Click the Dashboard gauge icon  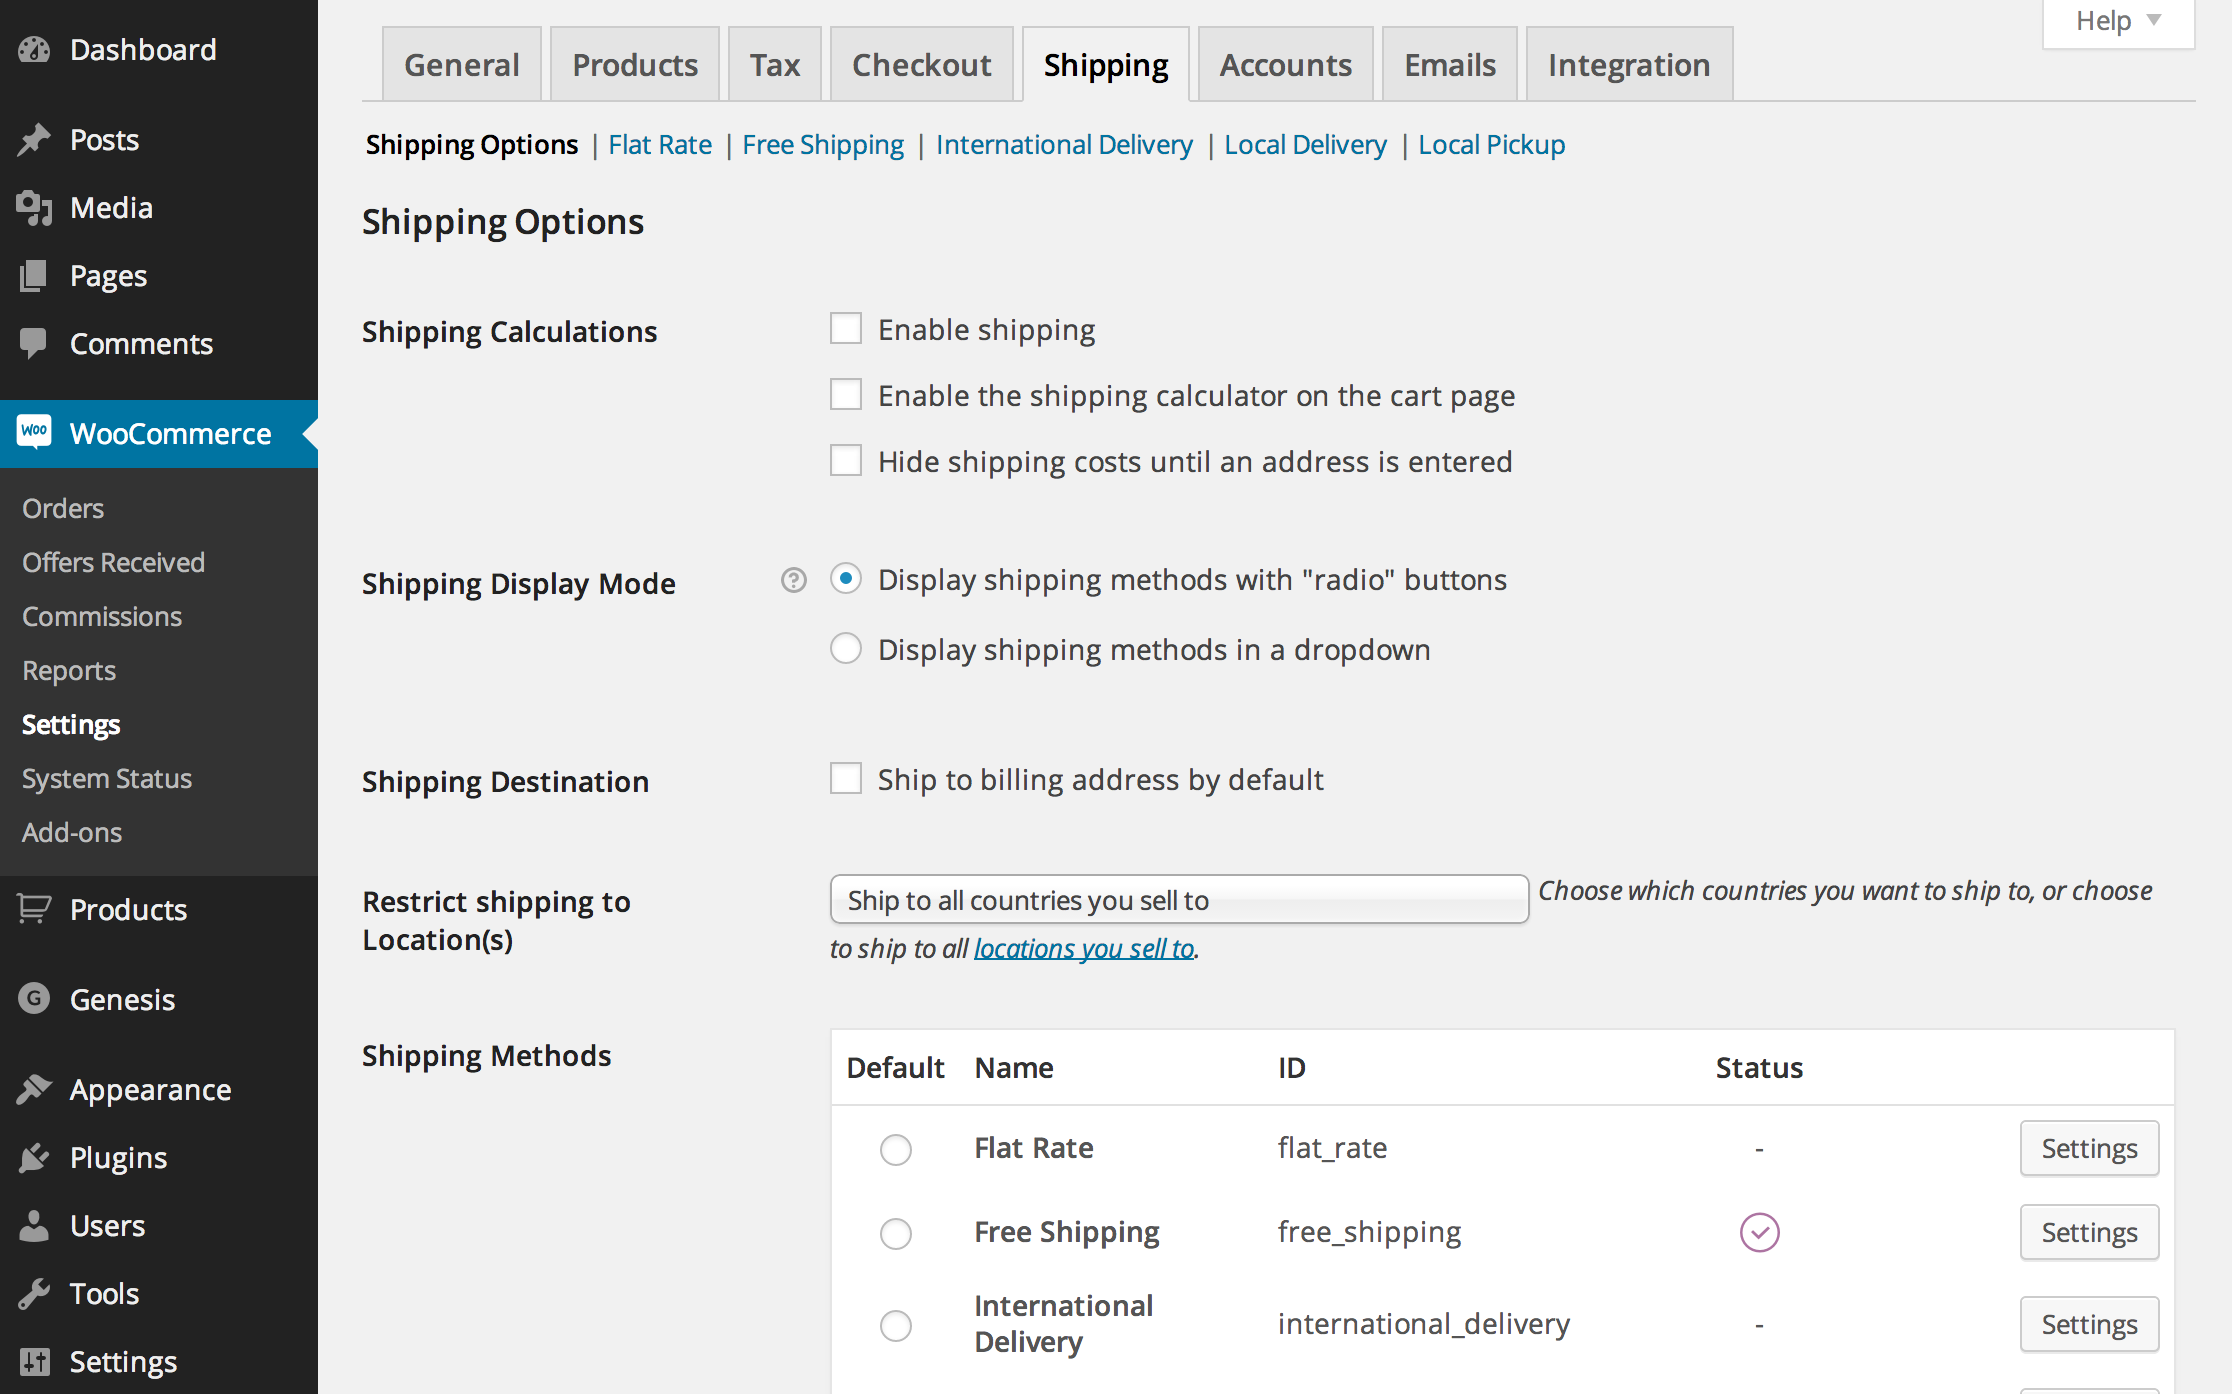(34, 50)
